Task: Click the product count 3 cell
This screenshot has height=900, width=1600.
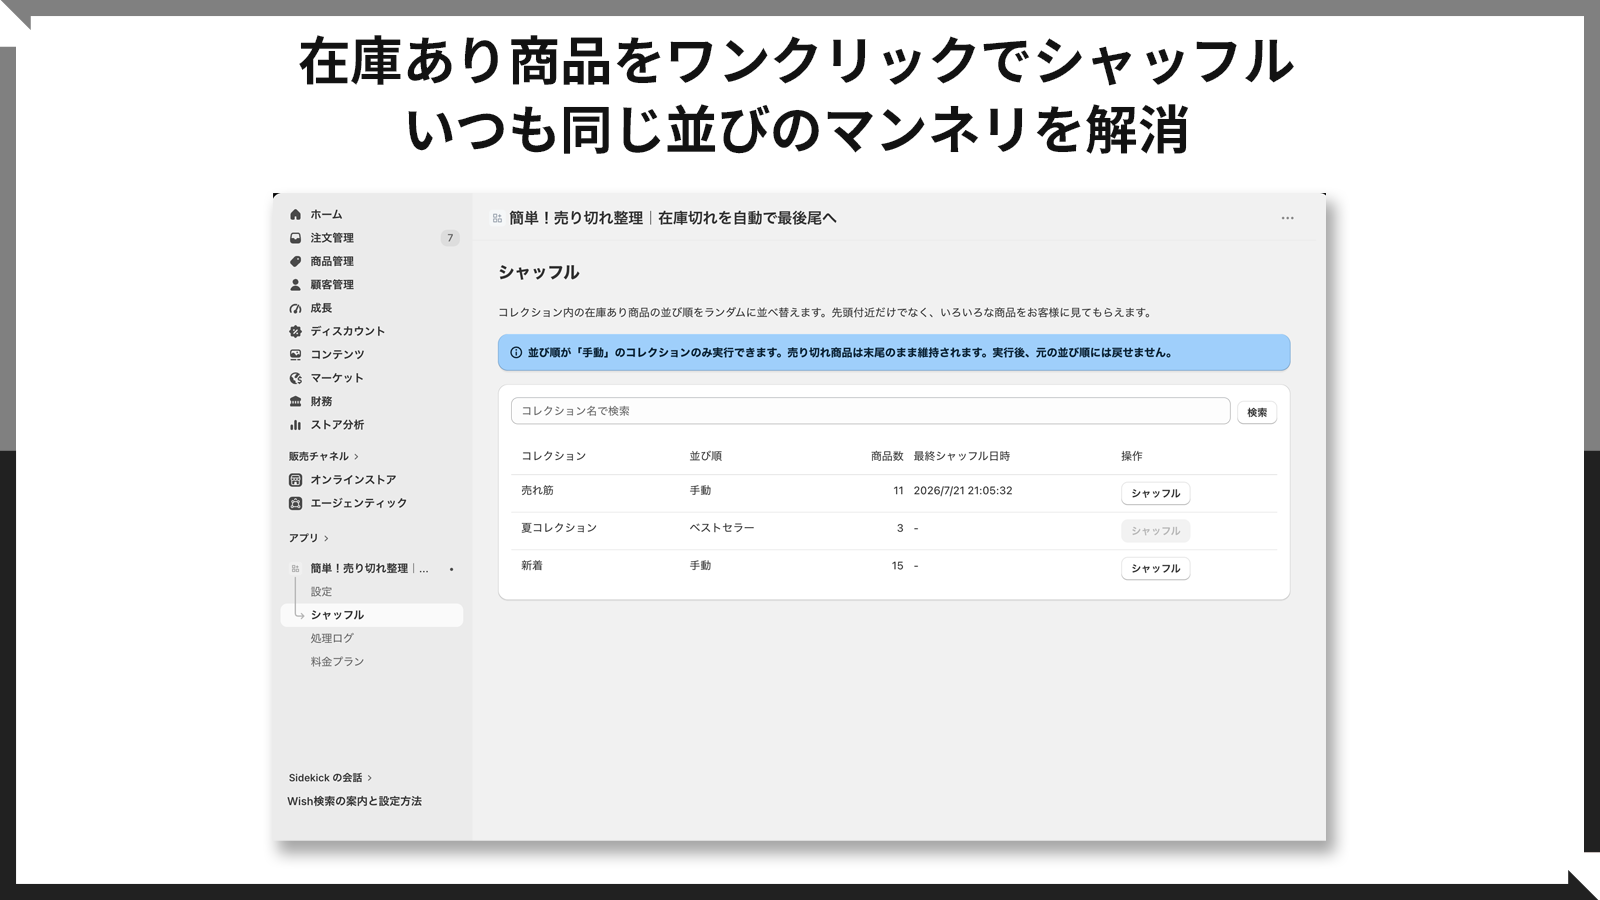Action: (x=900, y=528)
